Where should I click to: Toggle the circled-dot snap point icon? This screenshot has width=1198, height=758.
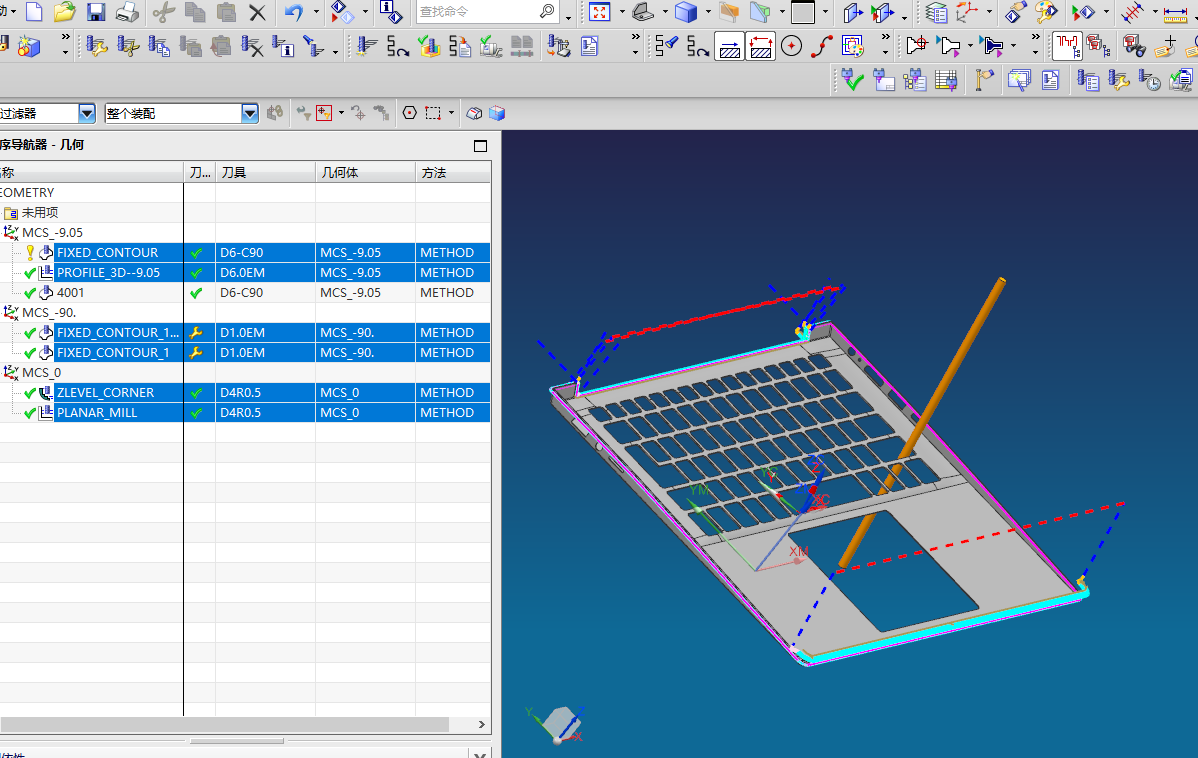point(792,46)
